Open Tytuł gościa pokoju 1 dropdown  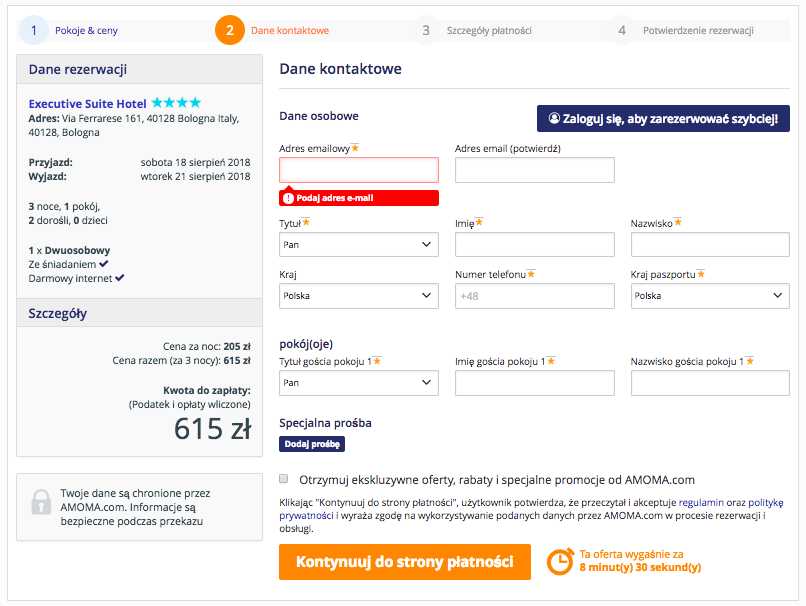coord(359,383)
